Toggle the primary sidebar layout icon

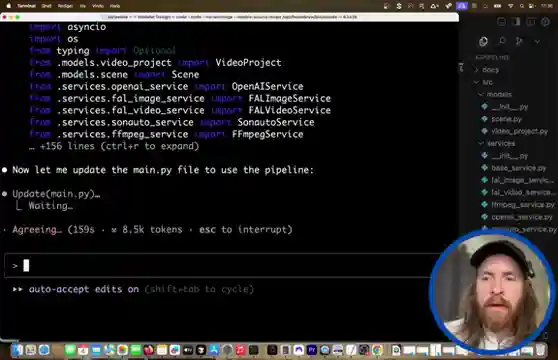coord(501,22)
